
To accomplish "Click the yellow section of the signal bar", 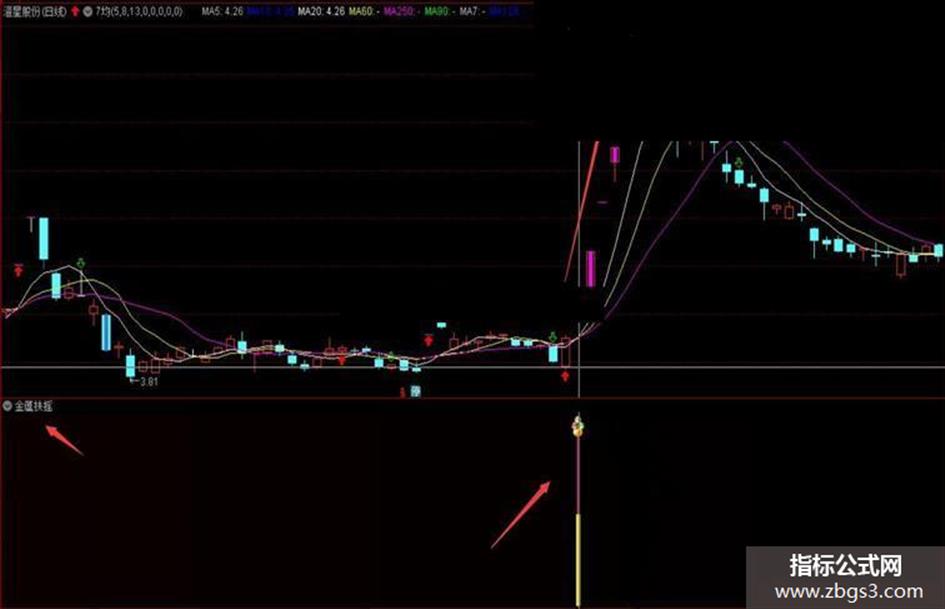I will (x=578, y=560).
